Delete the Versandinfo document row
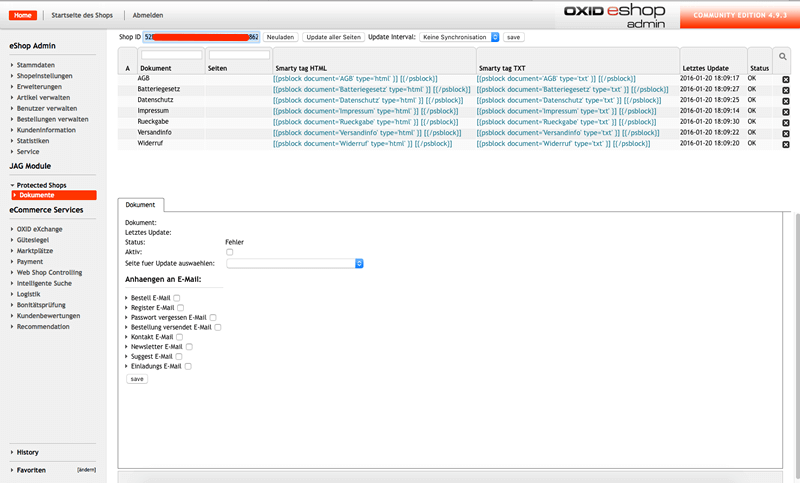The width and height of the screenshot is (800, 483). [x=786, y=134]
